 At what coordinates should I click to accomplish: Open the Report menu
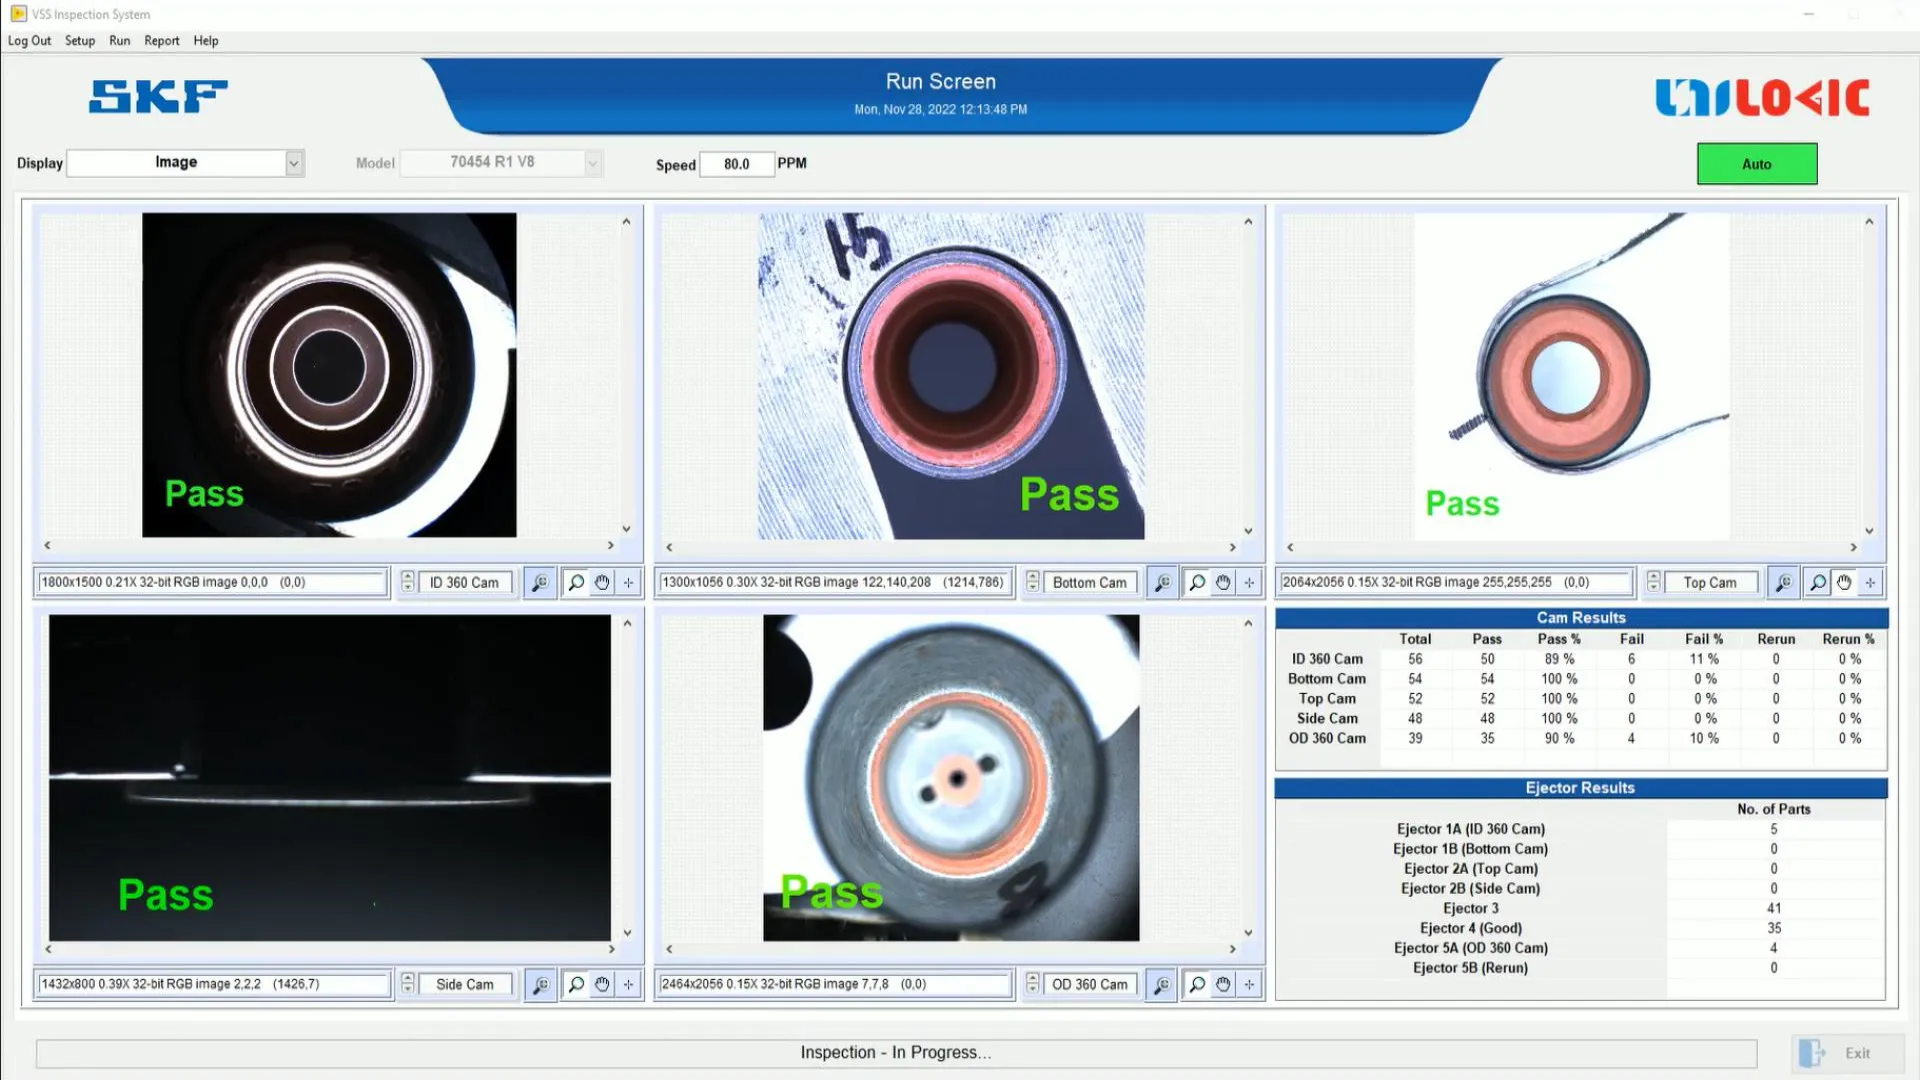161,41
